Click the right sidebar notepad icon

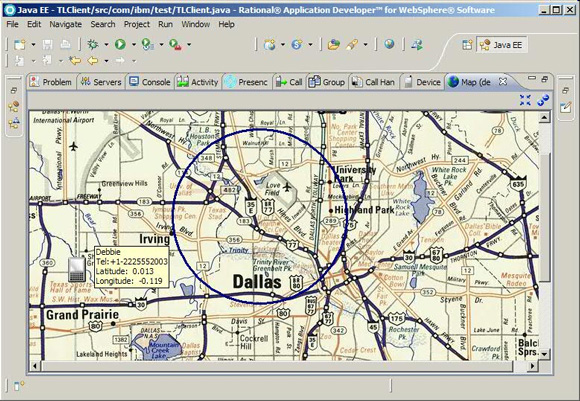pos(566,107)
